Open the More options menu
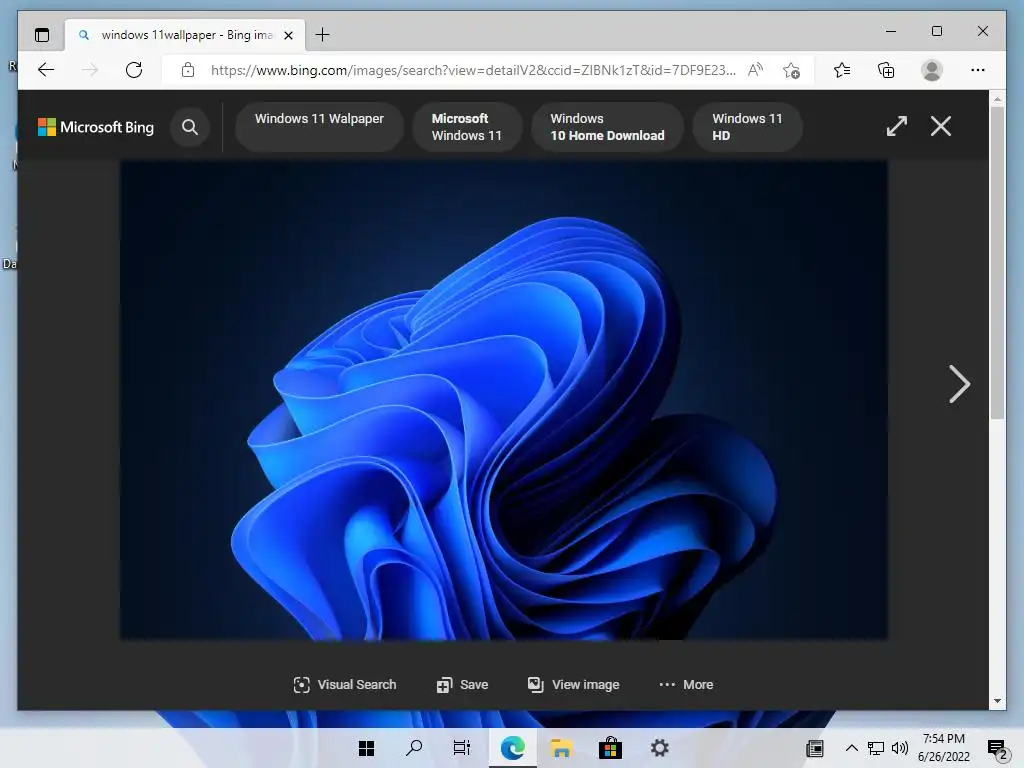Image resolution: width=1024 pixels, height=768 pixels. click(x=686, y=684)
